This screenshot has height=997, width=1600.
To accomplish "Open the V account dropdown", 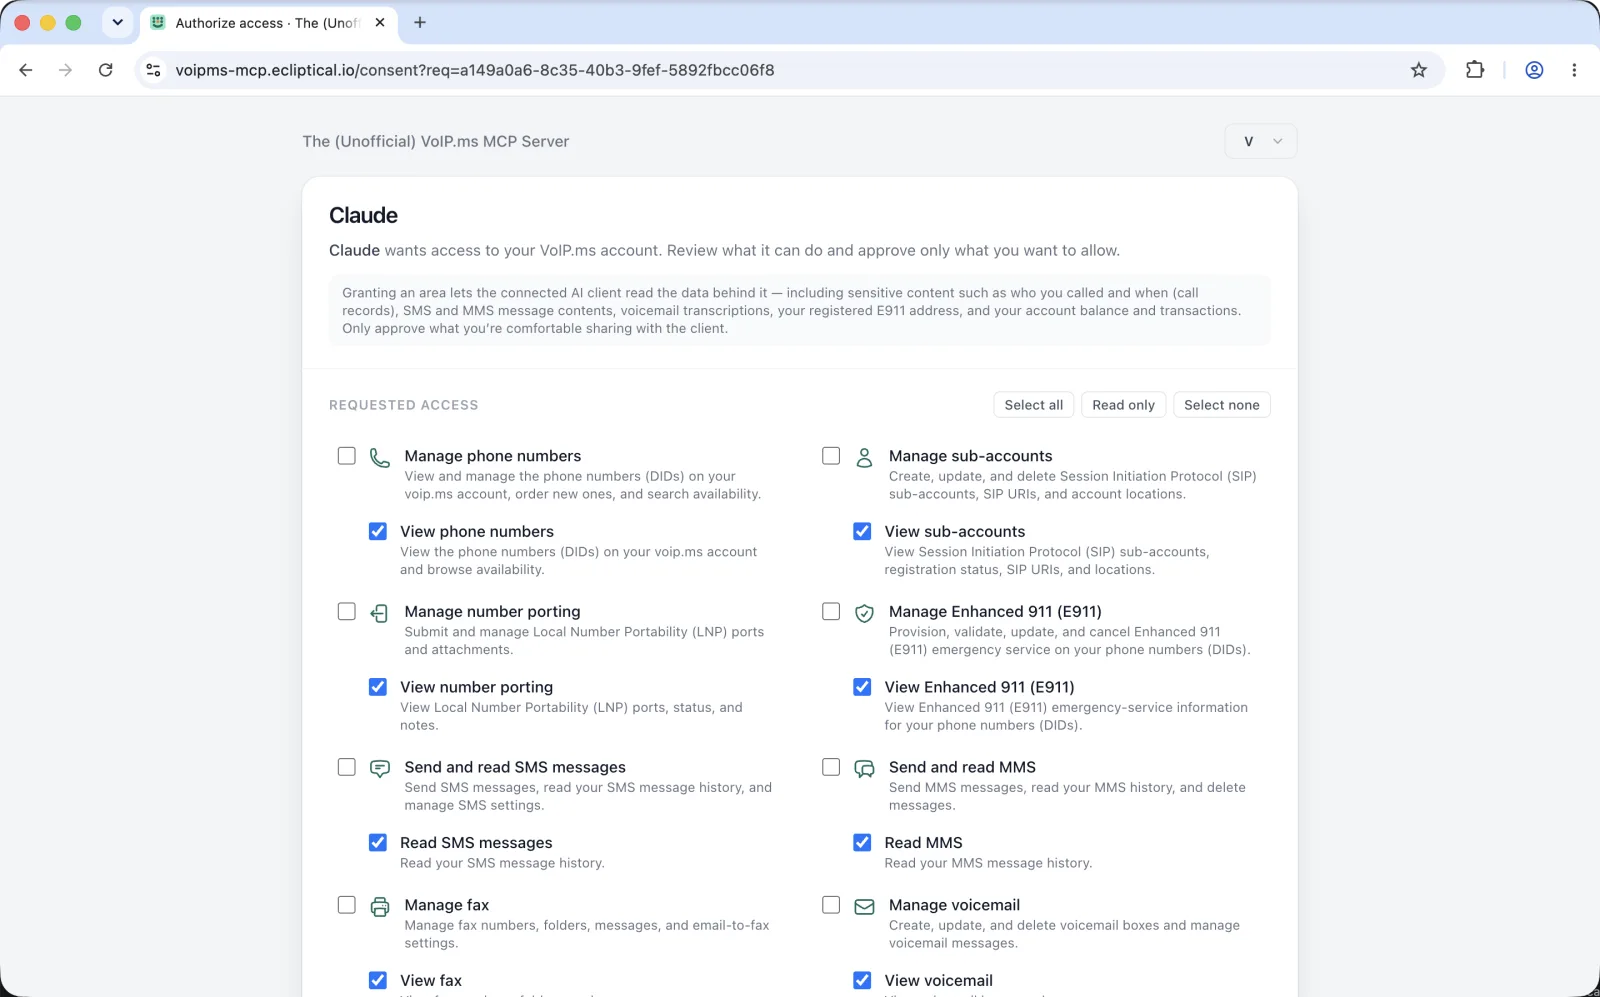I will pos(1261,141).
